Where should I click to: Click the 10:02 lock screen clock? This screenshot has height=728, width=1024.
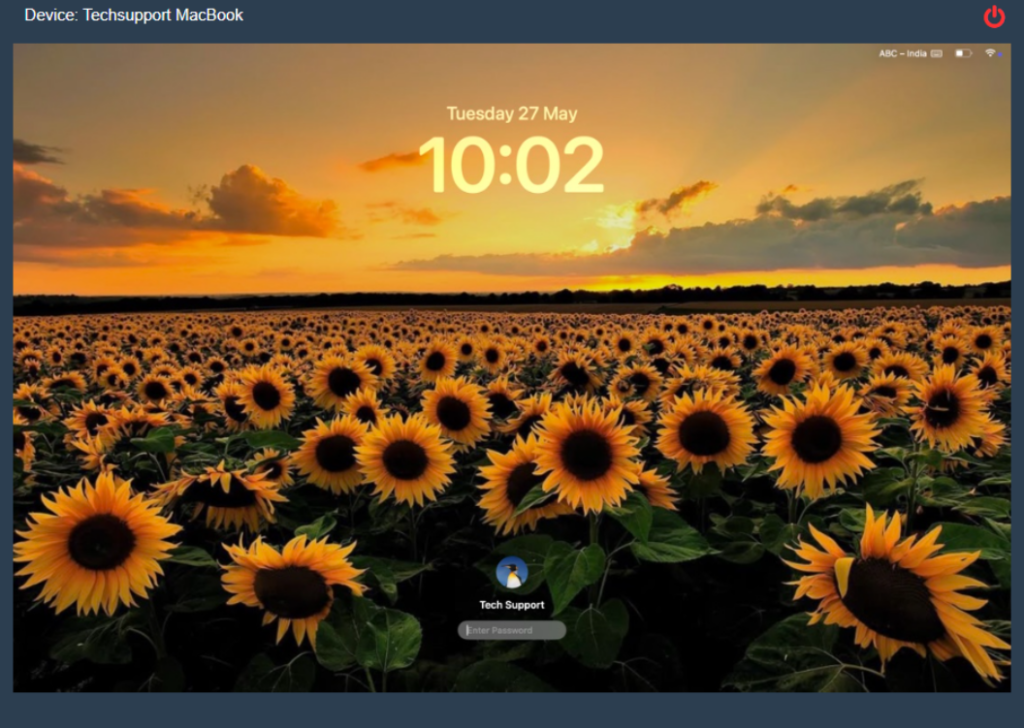[512, 165]
